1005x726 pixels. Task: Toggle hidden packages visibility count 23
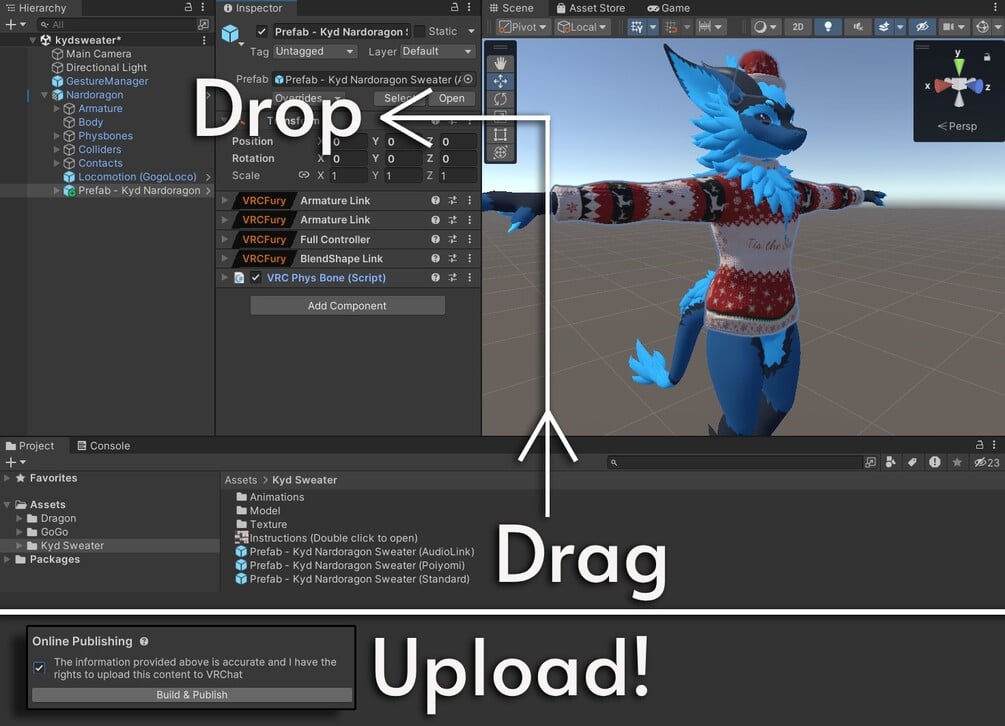987,462
